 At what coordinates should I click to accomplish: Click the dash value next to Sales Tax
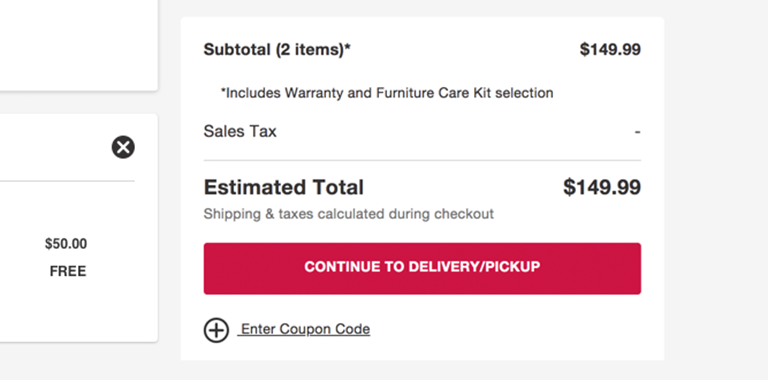point(637,132)
